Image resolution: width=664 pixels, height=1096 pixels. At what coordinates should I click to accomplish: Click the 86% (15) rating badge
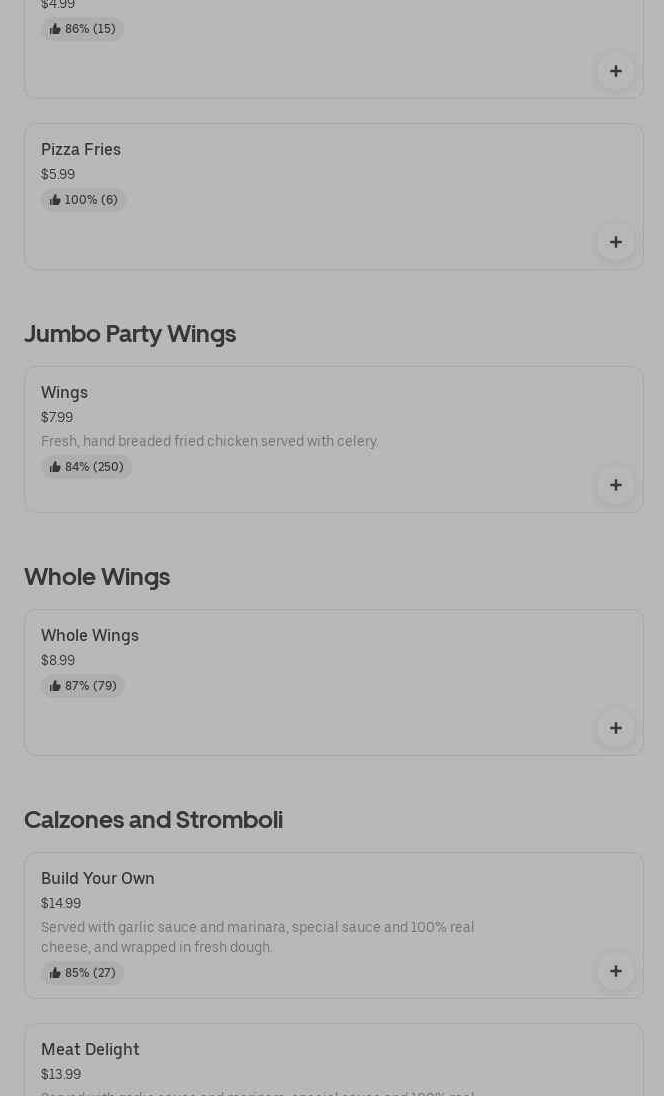82,29
